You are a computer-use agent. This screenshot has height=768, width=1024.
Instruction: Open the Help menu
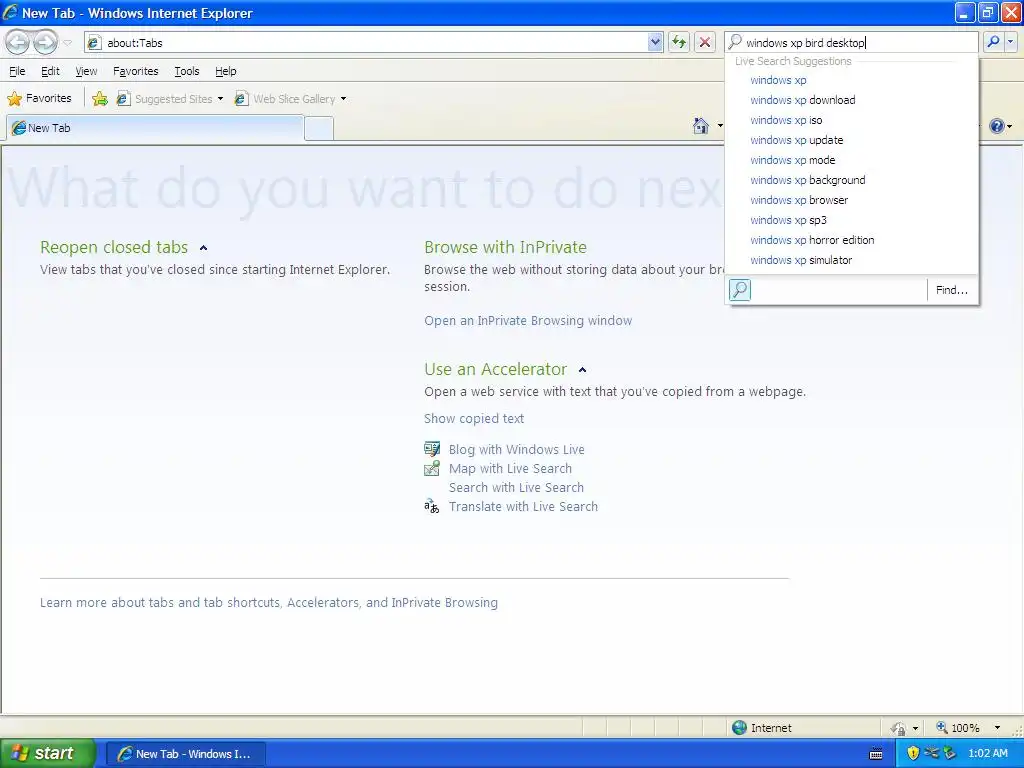coord(226,71)
